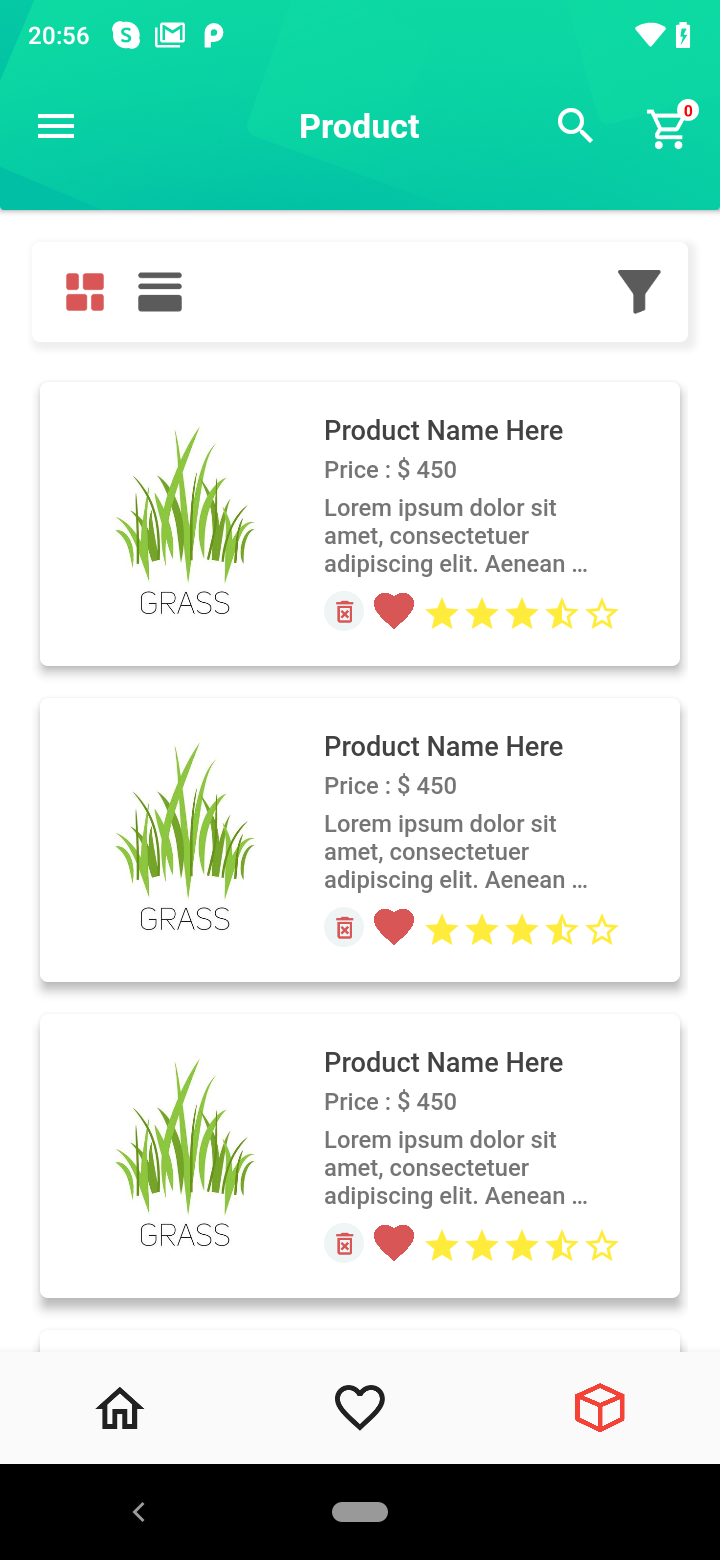Select the Products cube tab

(x=600, y=1408)
